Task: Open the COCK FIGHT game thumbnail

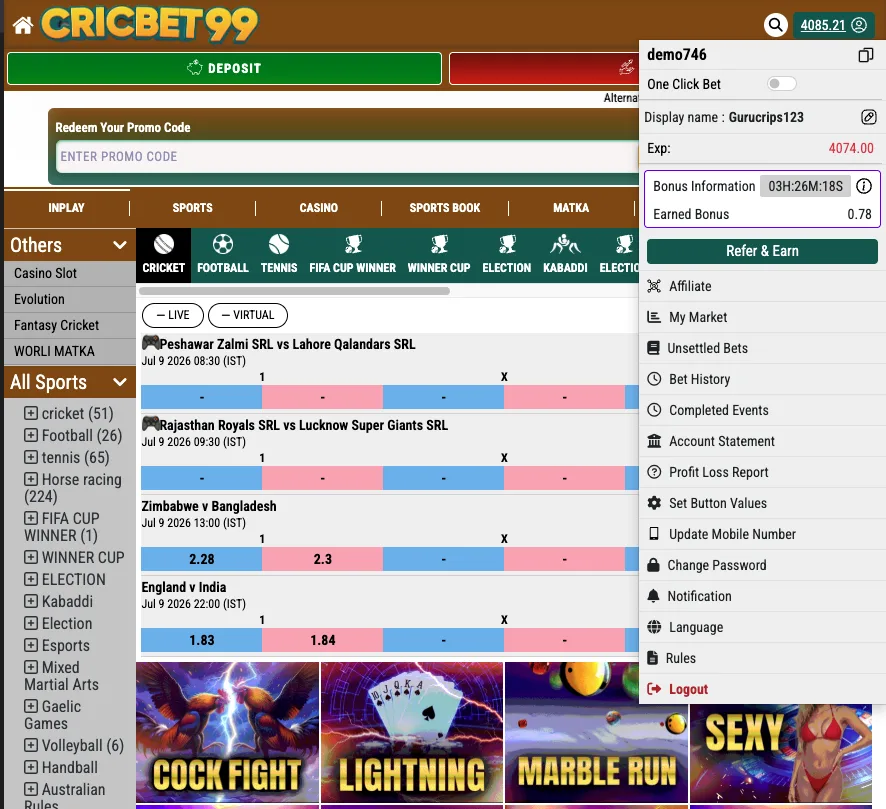Action: pos(227,732)
